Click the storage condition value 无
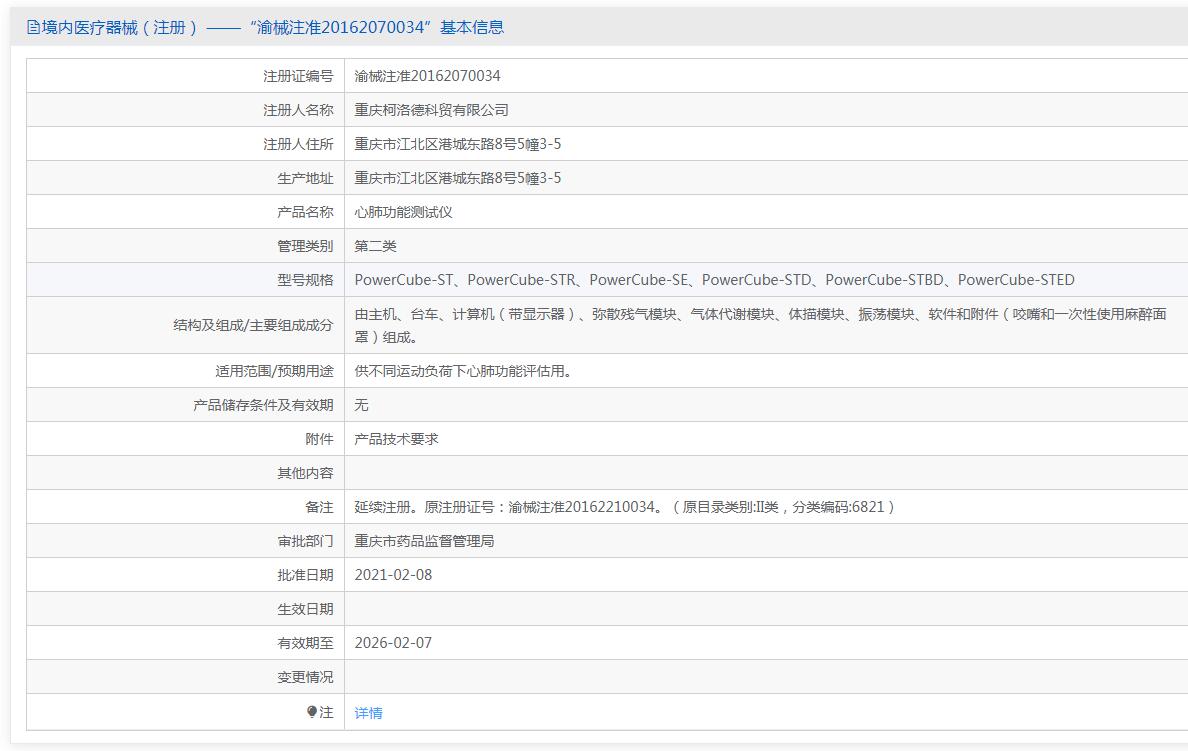The image size is (1188, 751). tap(361, 405)
